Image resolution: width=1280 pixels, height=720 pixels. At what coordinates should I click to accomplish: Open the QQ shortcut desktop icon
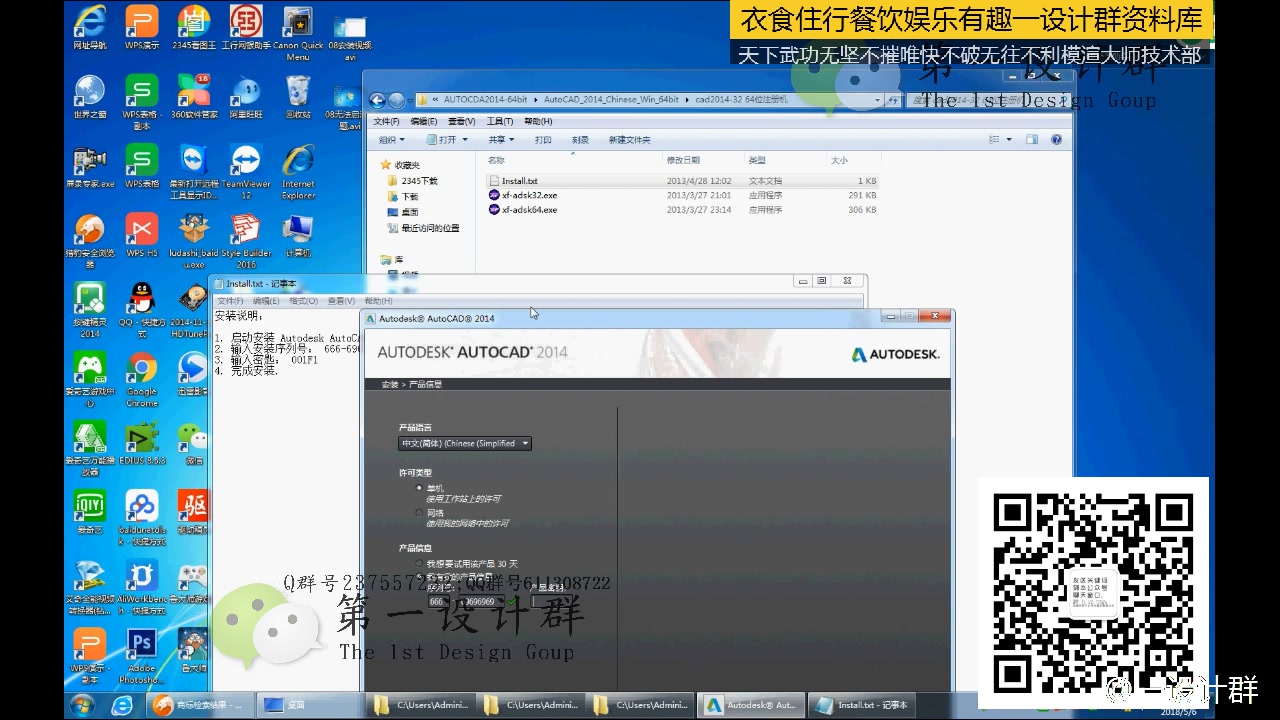pos(142,310)
